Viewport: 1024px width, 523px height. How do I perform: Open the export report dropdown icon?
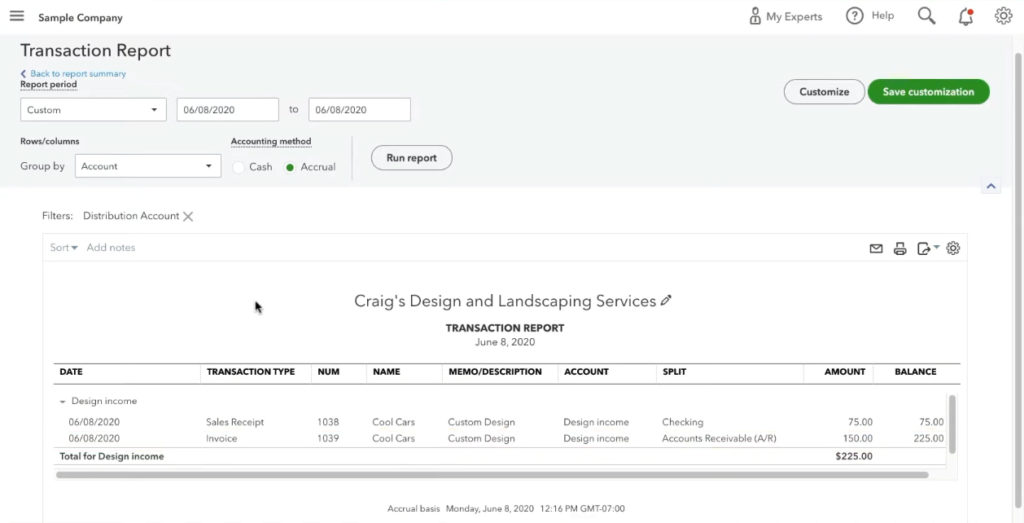tap(926, 249)
